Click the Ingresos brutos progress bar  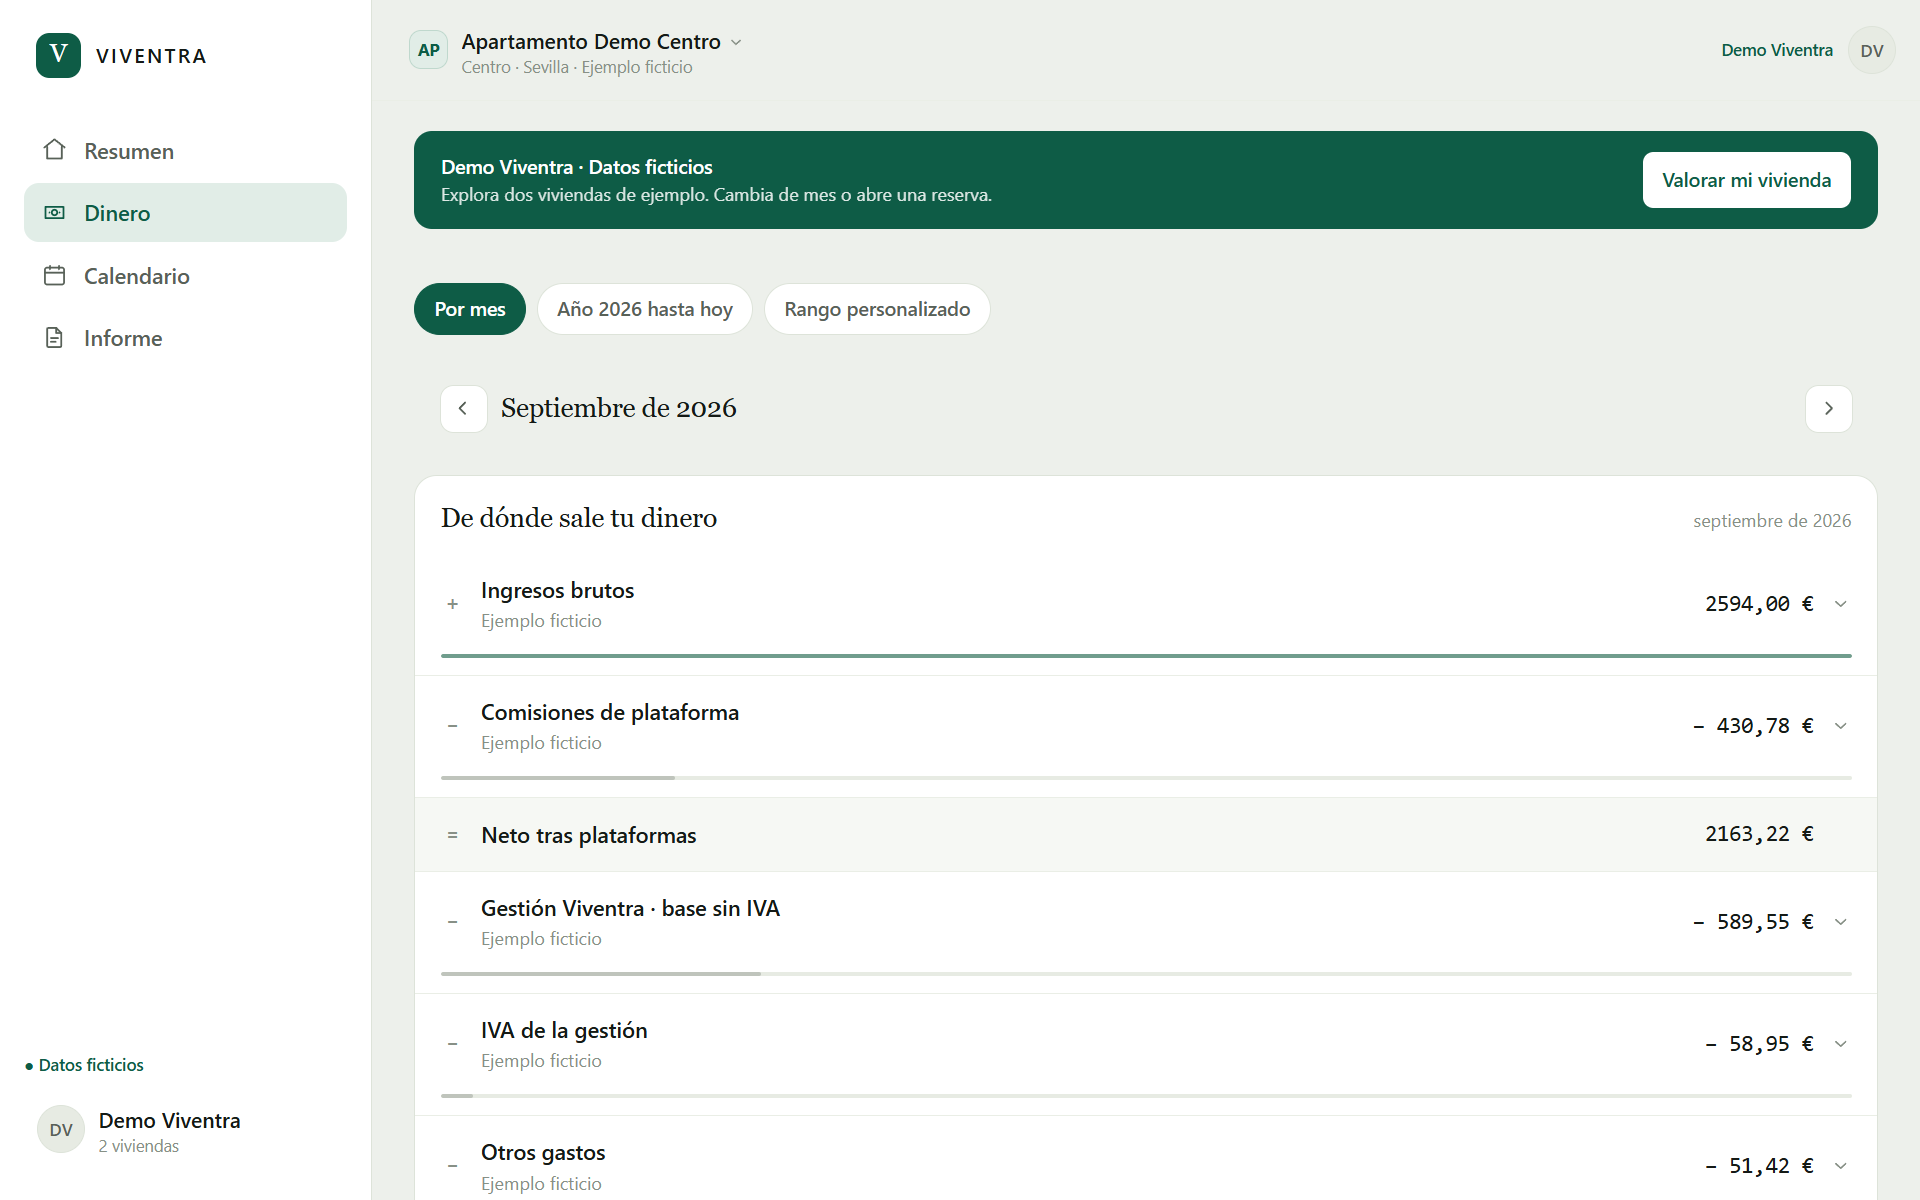(1146, 656)
